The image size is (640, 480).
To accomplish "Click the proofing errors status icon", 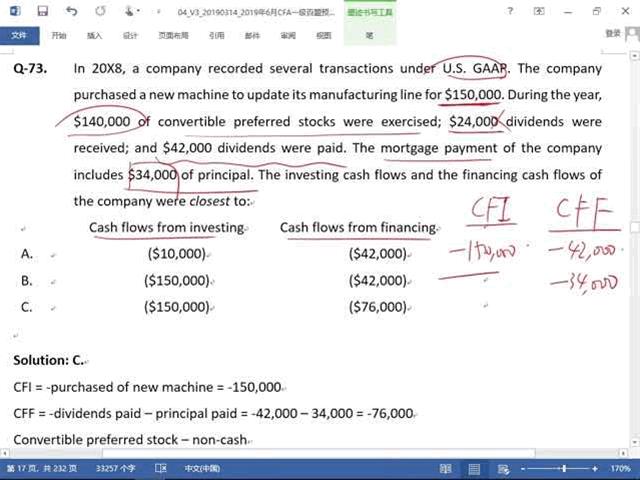I will click(161, 468).
